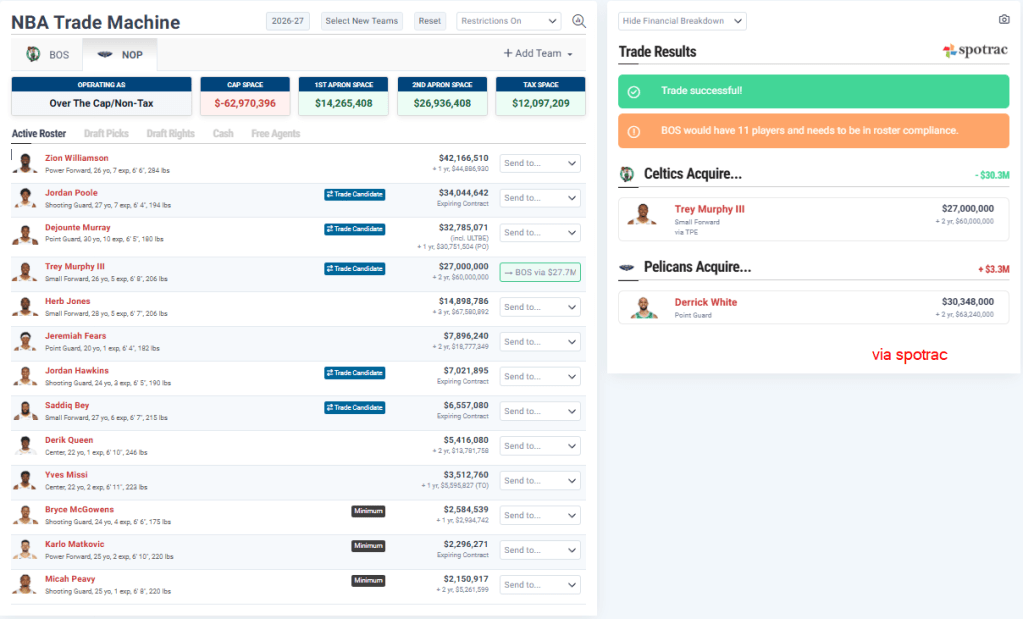The height and width of the screenshot is (619, 1023).
Task: Switch to the NOP team tab
Action: (x=120, y=54)
